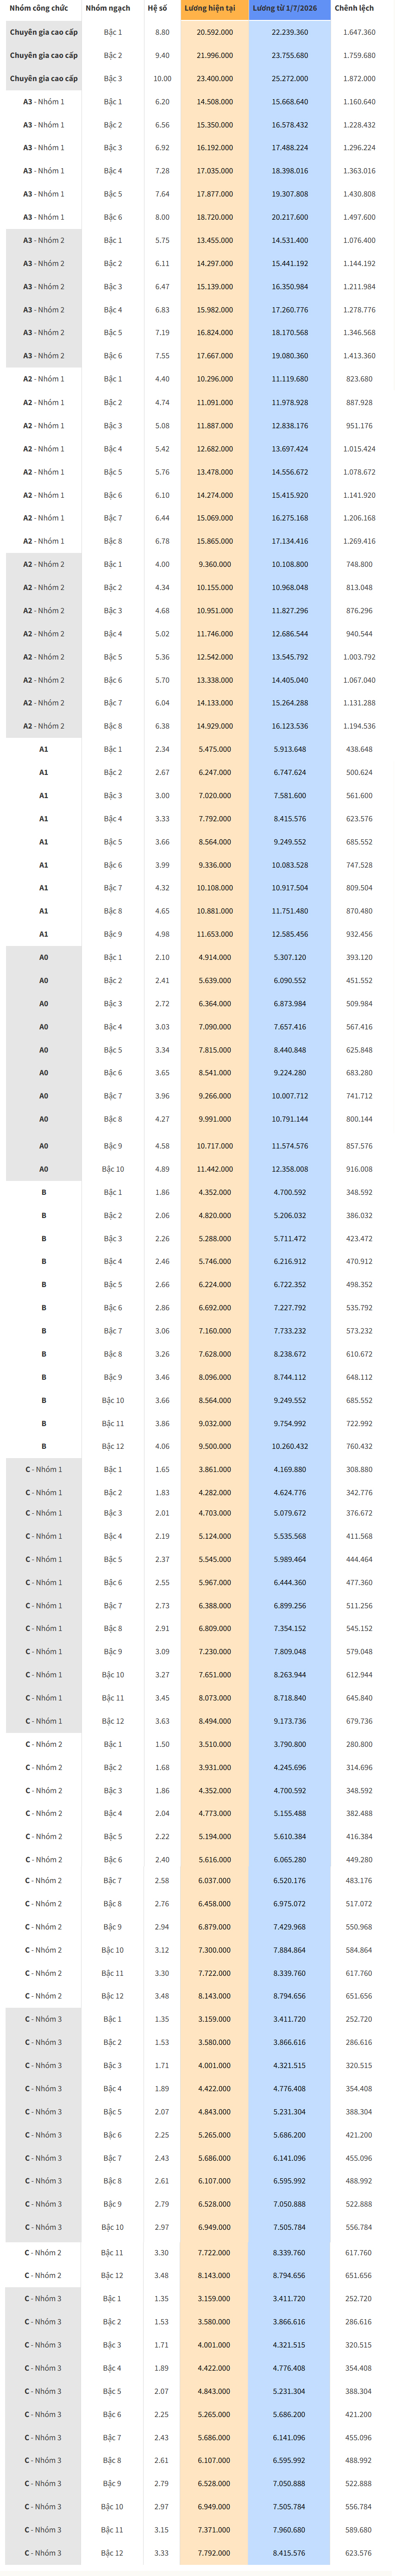Click the current salary cell 20.592.000
The width and height of the screenshot is (395, 2576).
click(x=215, y=32)
